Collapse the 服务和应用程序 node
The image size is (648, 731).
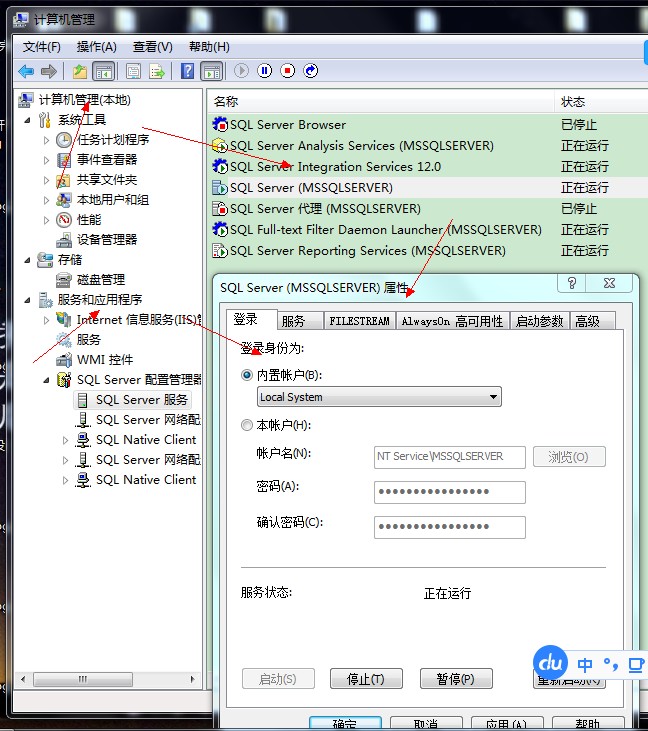click(x=28, y=300)
